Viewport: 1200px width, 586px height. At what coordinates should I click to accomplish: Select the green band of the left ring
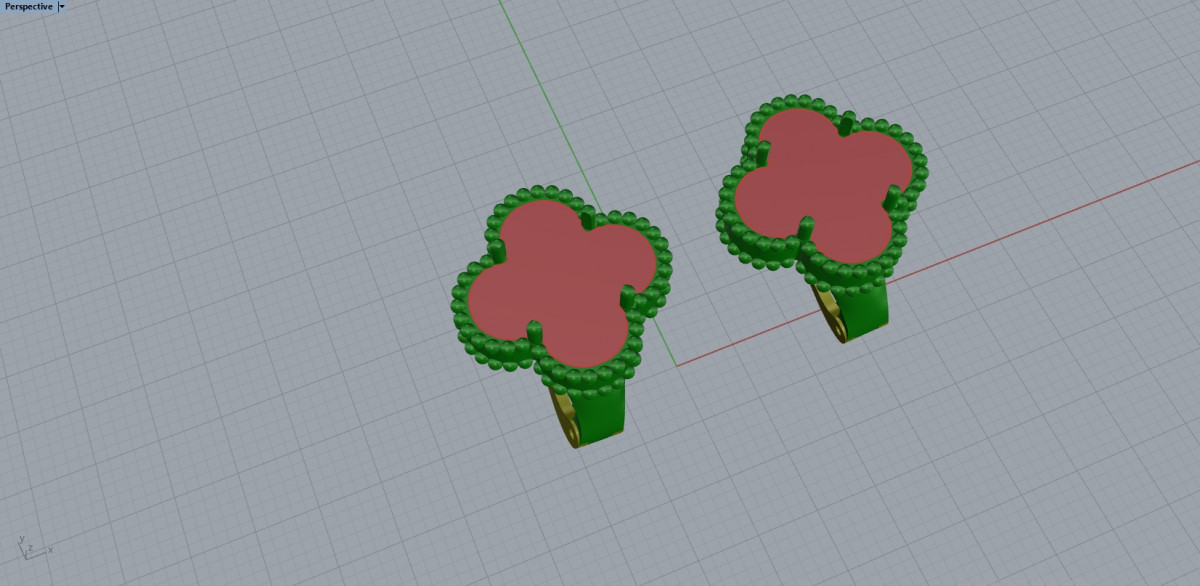click(599, 412)
